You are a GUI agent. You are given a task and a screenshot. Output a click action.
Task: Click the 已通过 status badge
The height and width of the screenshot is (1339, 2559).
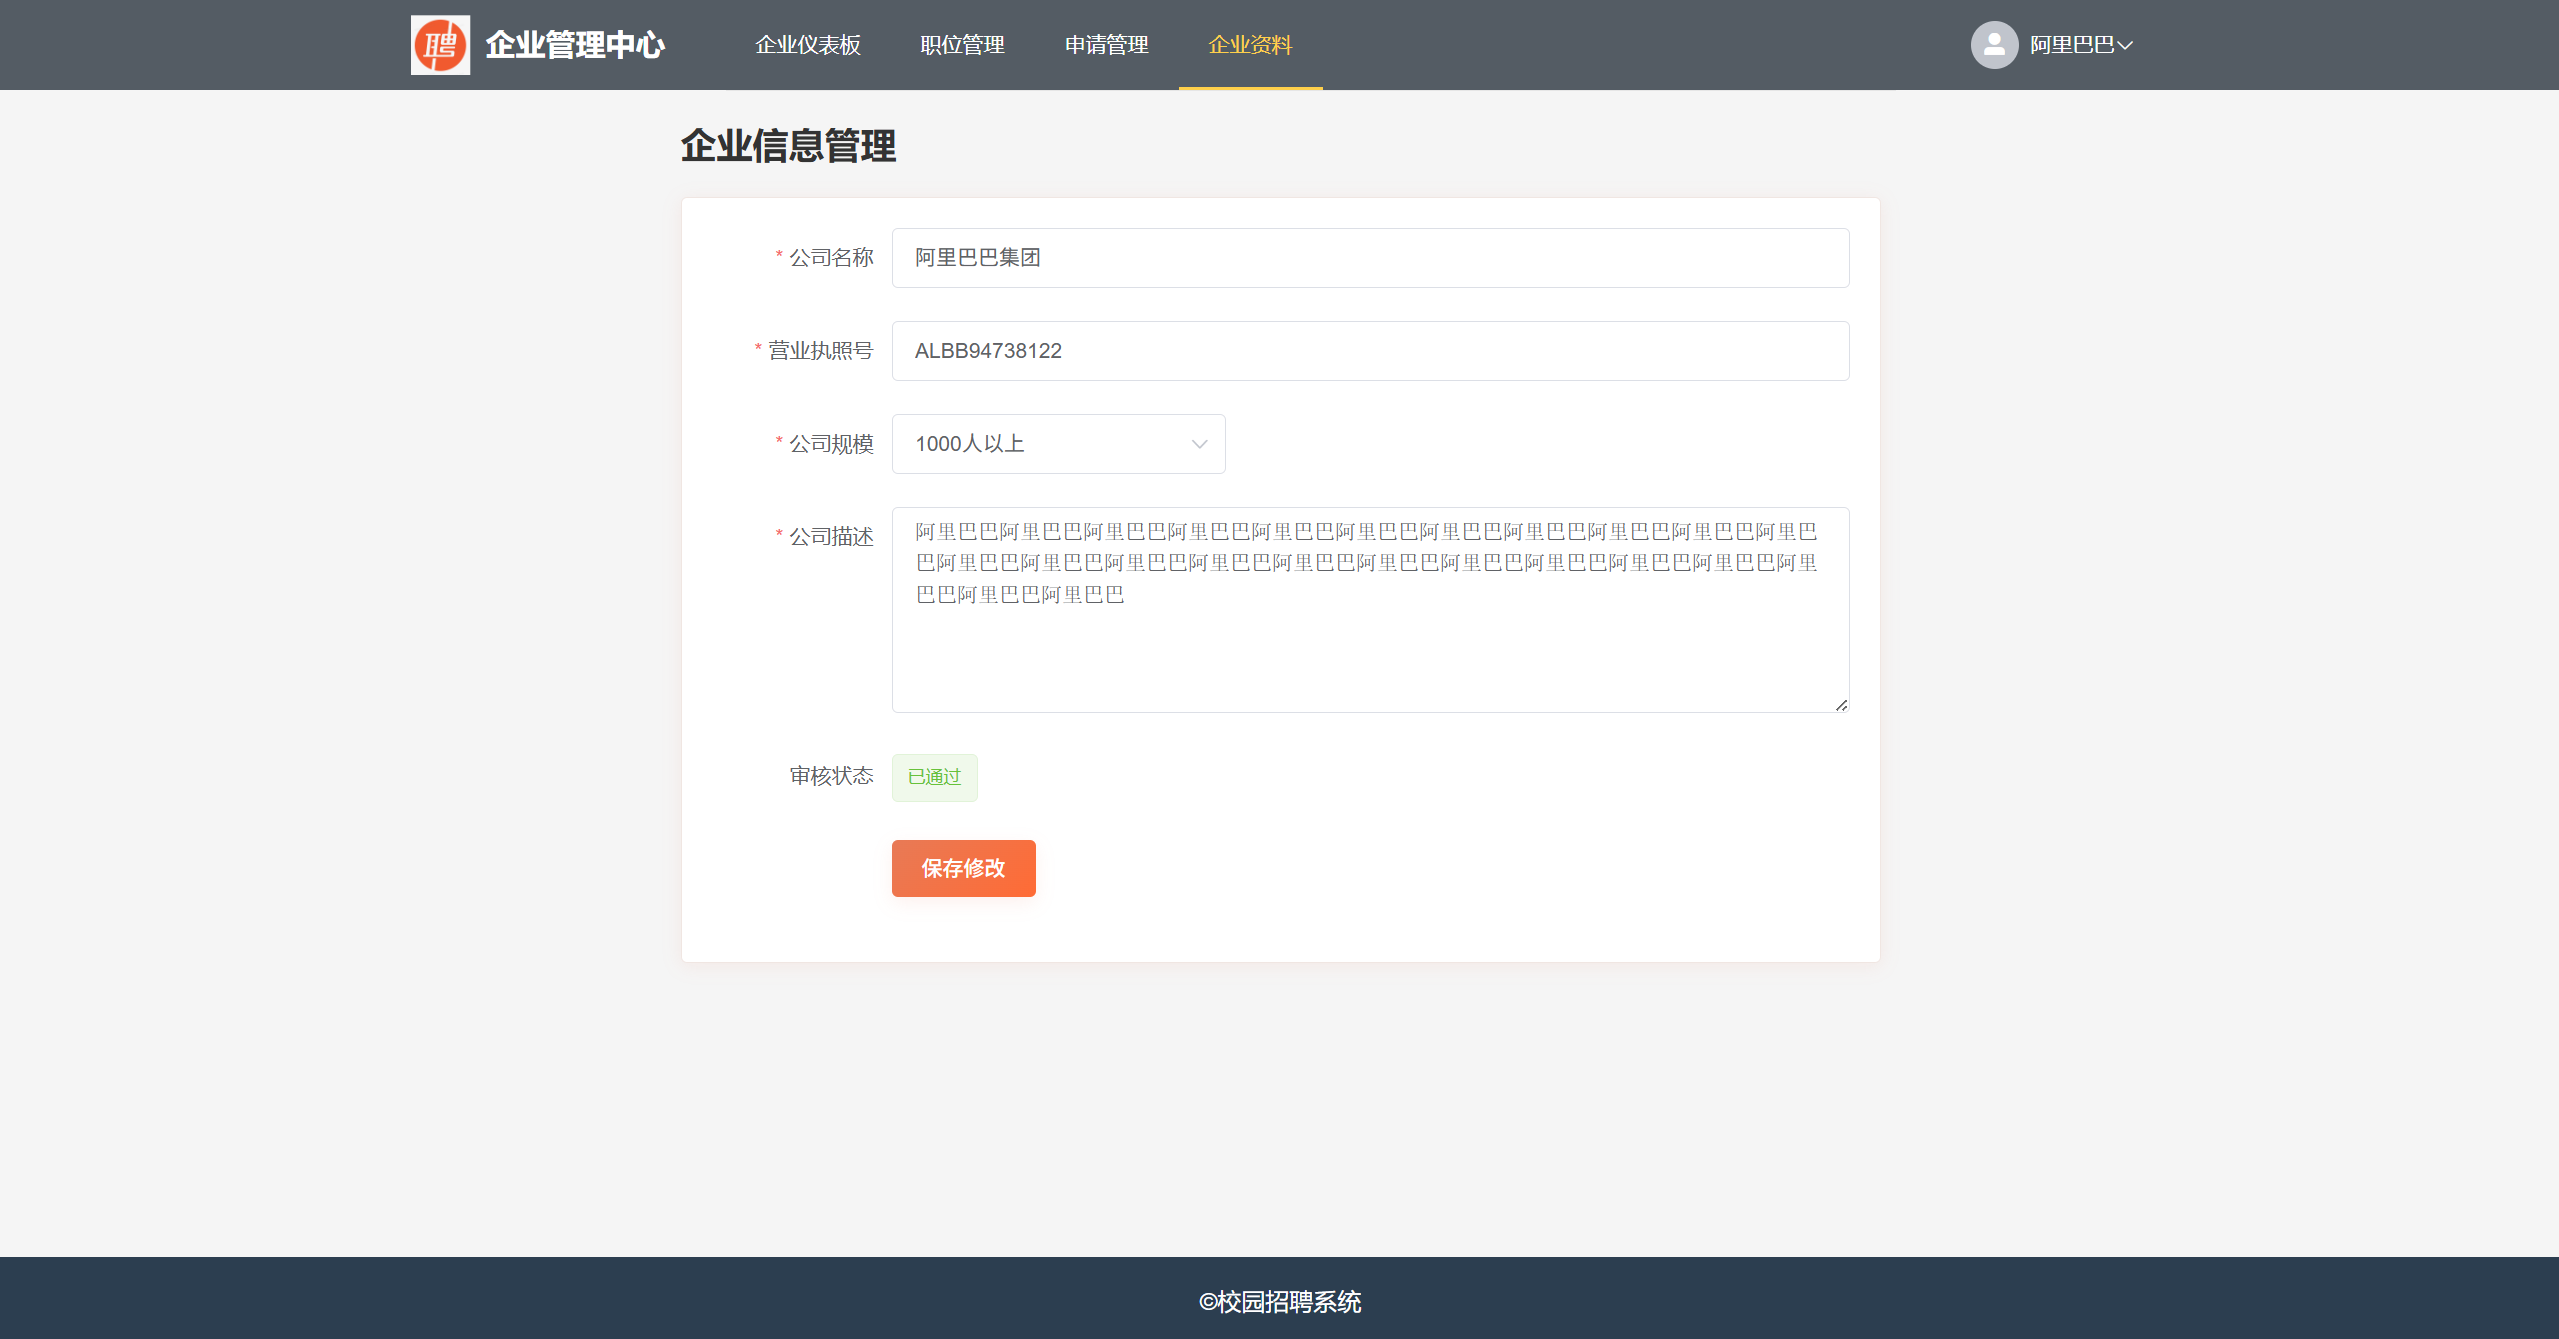pyautogui.click(x=933, y=777)
